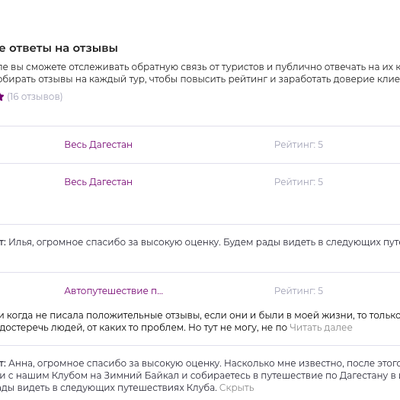Click description line about "повысить рейтинг"

pyautogui.click(x=200, y=79)
